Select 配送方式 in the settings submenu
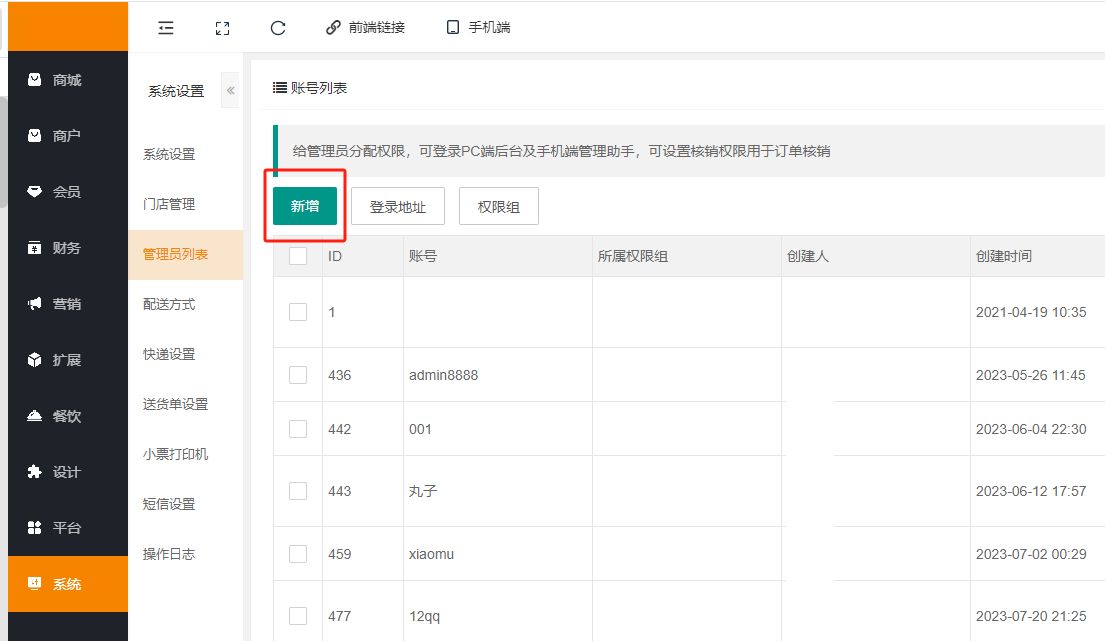1105x641 pixels. (x=169, y=304)
